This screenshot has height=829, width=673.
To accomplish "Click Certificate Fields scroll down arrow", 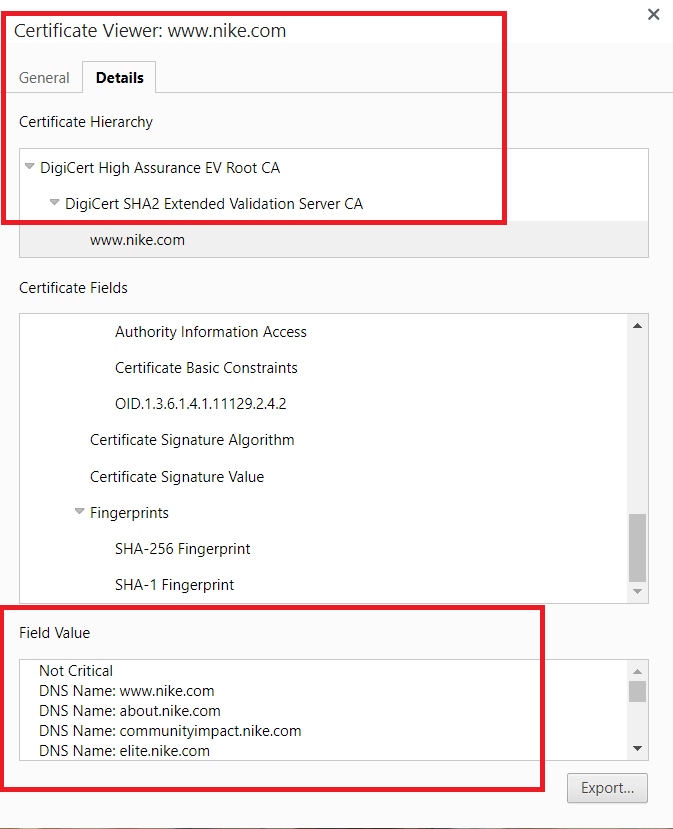I will point(638,592).
